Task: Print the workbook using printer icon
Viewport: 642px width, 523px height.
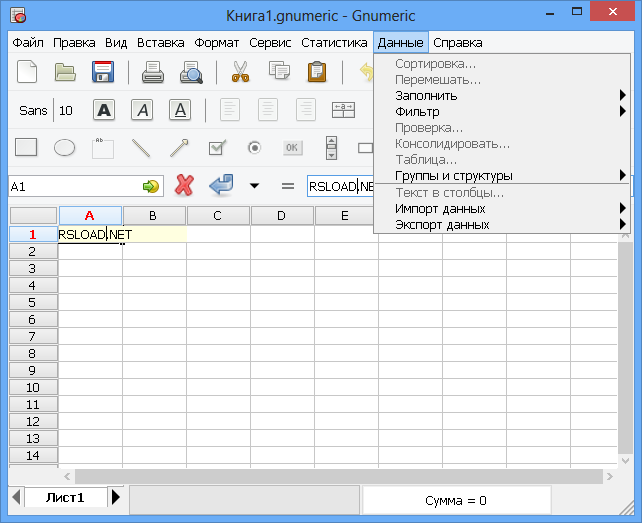Action: (x=153, y=72)
